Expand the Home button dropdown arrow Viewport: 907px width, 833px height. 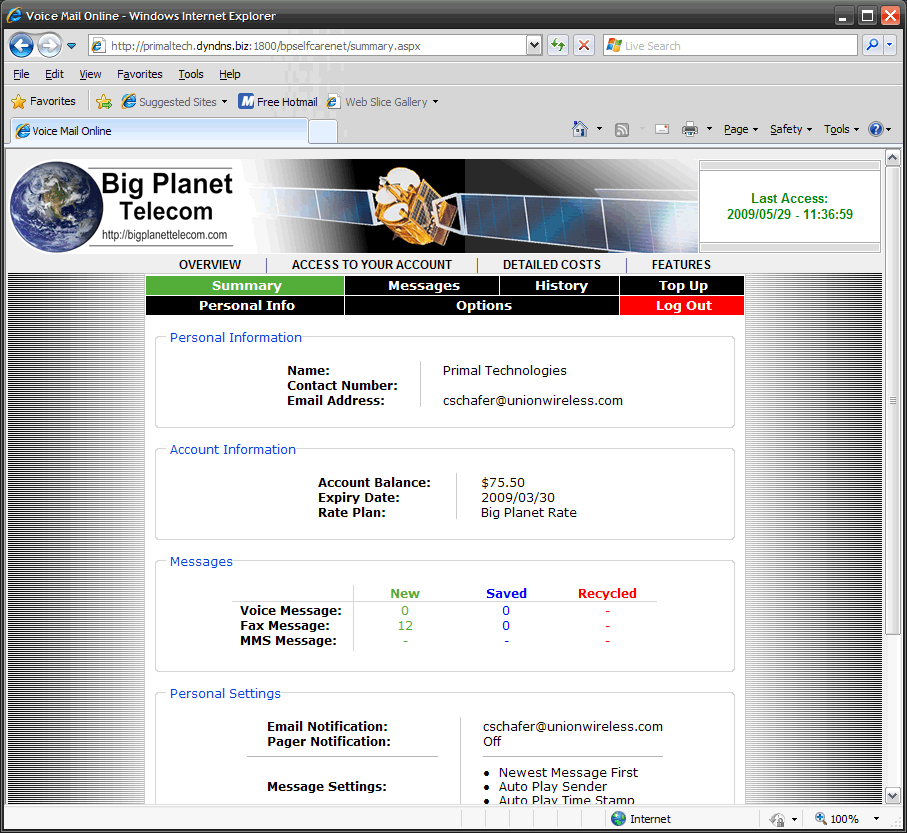pos(599,129)
